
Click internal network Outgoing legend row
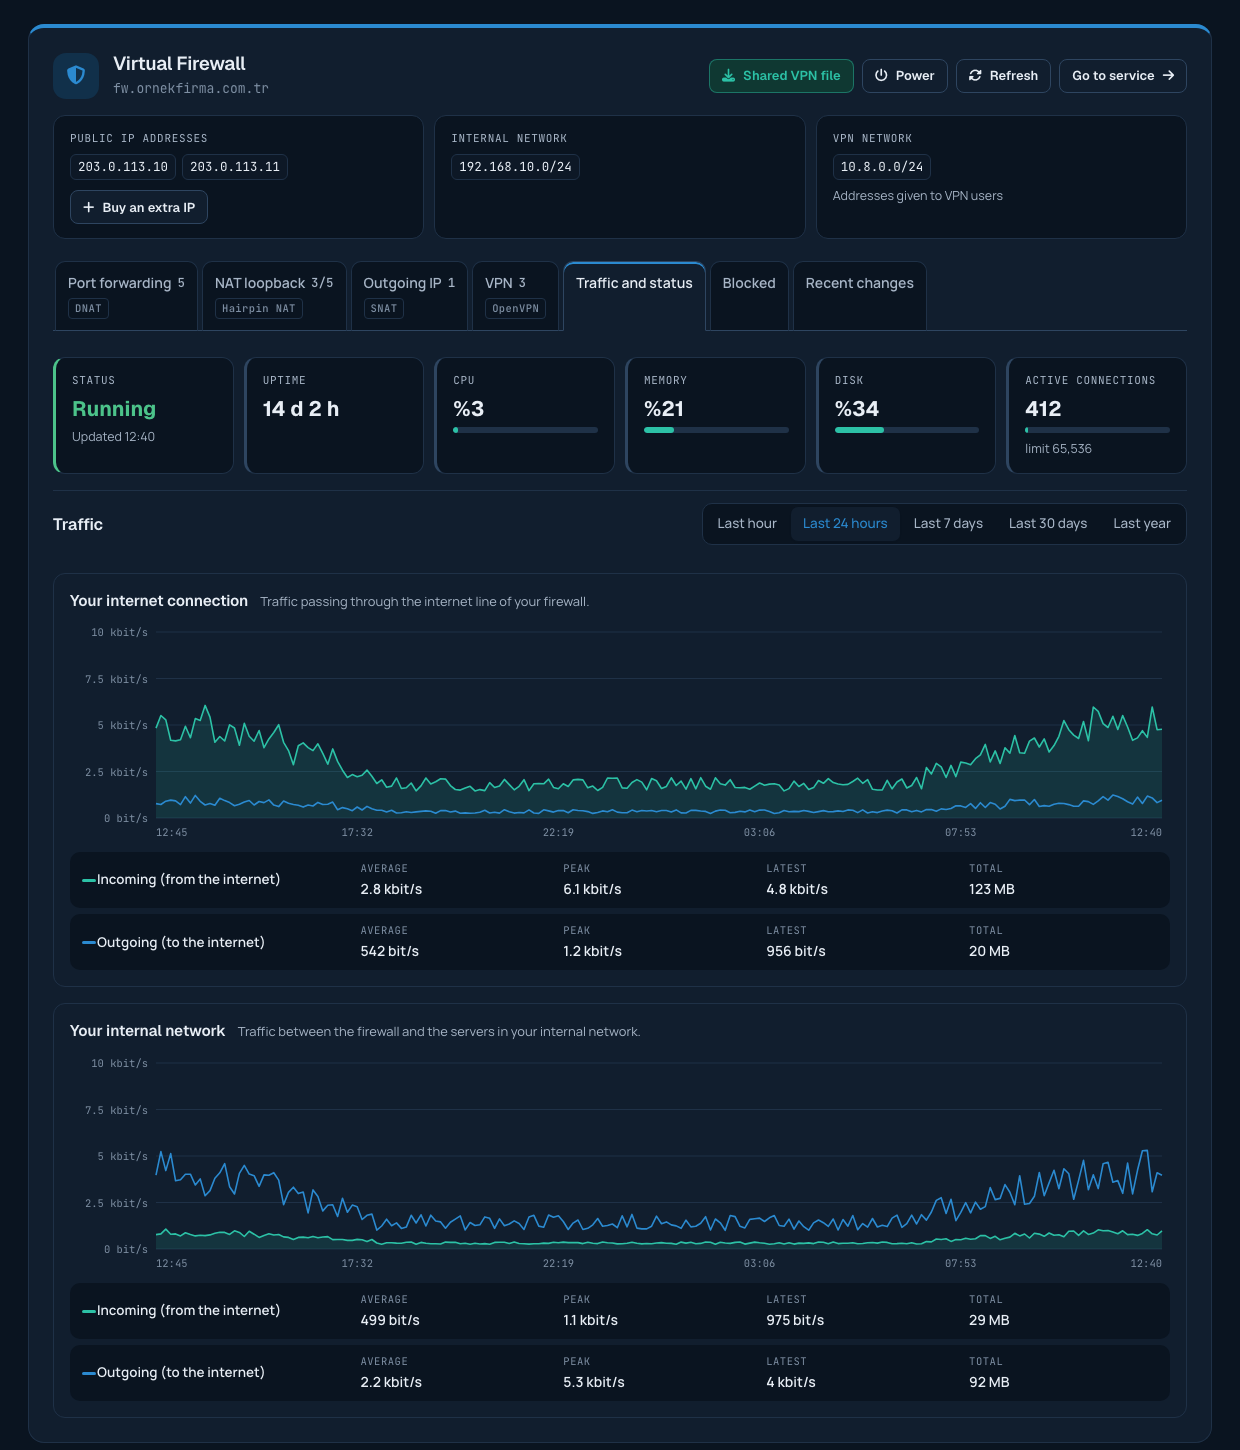click(x=620, y=1373)
